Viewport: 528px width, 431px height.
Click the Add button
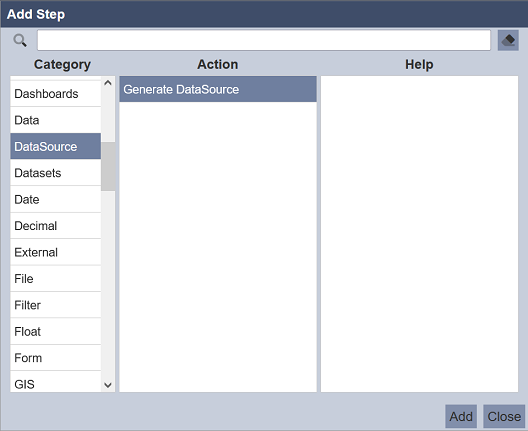pos(461,417)
